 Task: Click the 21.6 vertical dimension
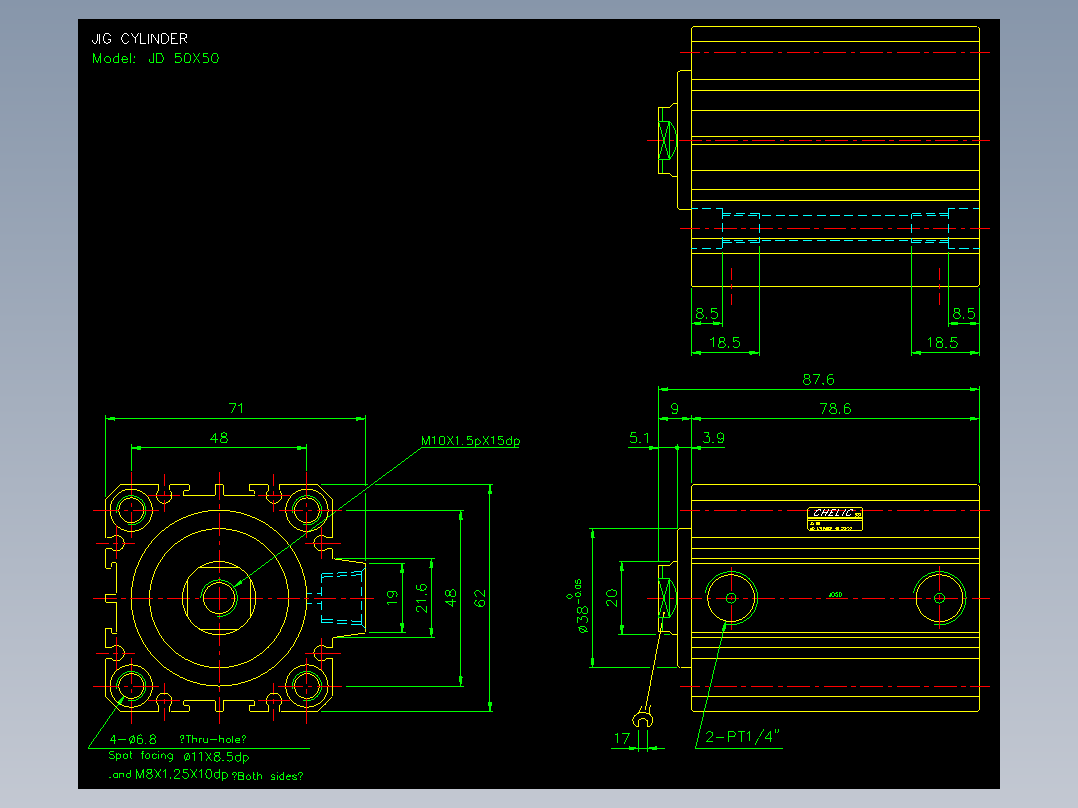(x=421, y=598)
